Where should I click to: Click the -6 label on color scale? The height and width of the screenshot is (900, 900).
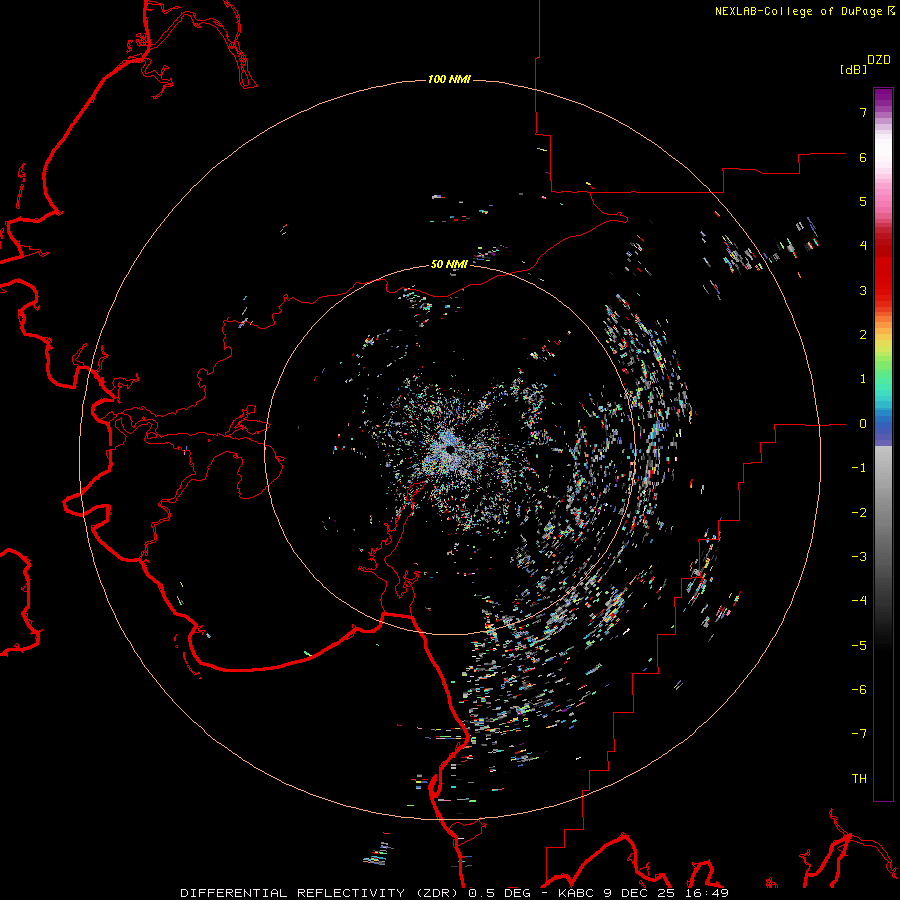[x=859, y=690]
